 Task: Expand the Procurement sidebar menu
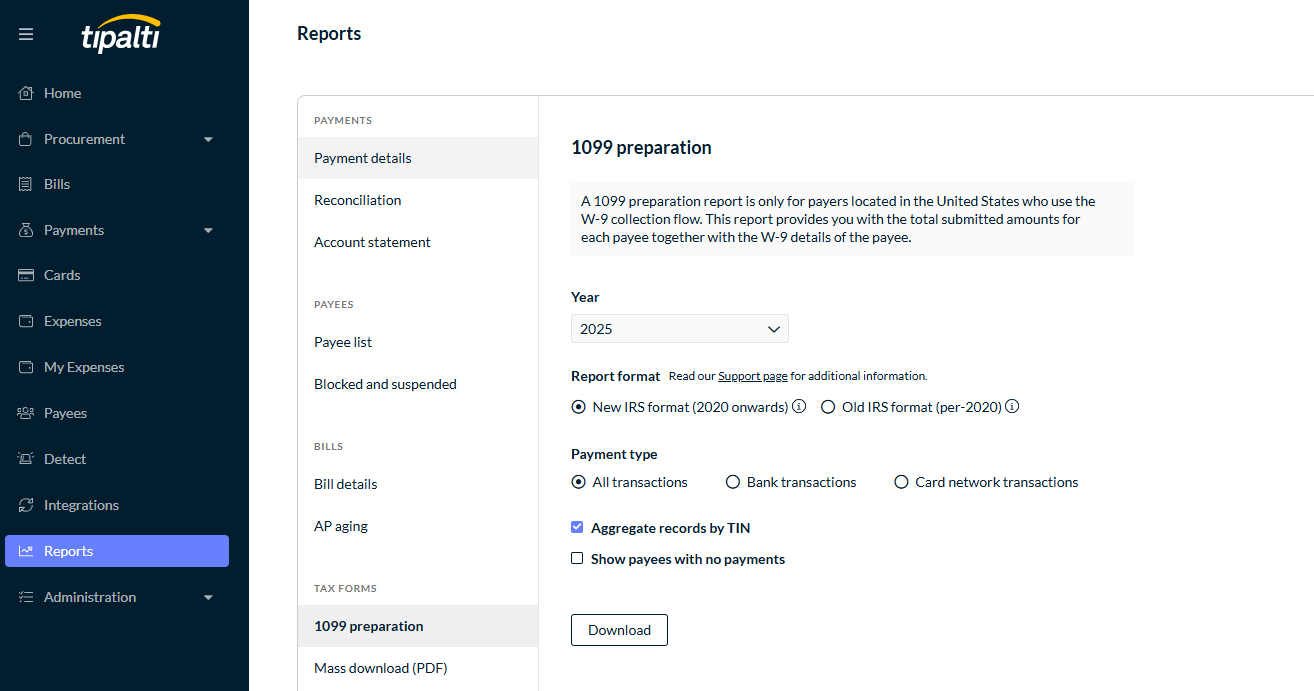pos(208,139)
